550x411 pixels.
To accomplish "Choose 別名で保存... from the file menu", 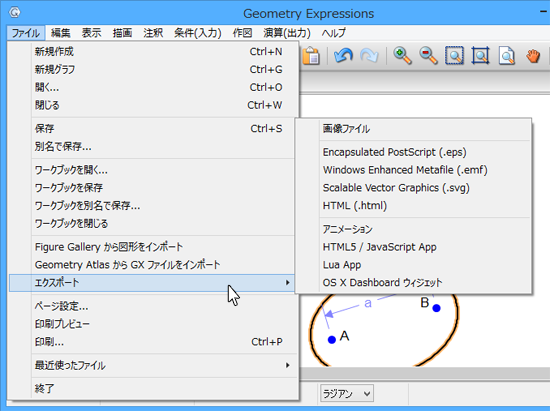I will [x=63, y=146].
